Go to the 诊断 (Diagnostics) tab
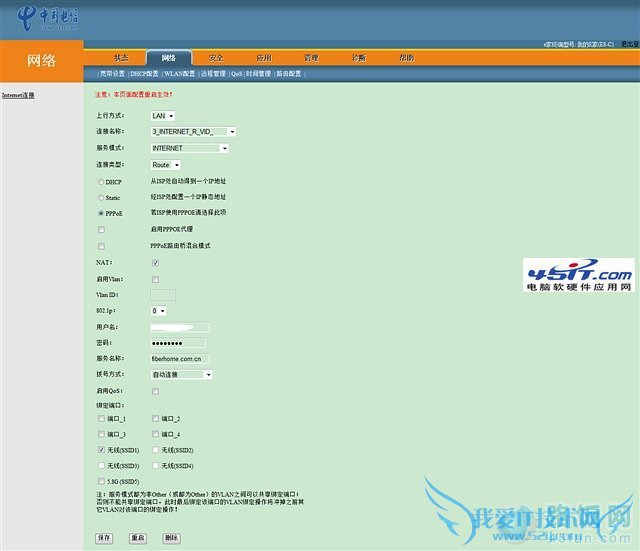The image size is (640, 551). pyautogui.click(x=359, y=58)
